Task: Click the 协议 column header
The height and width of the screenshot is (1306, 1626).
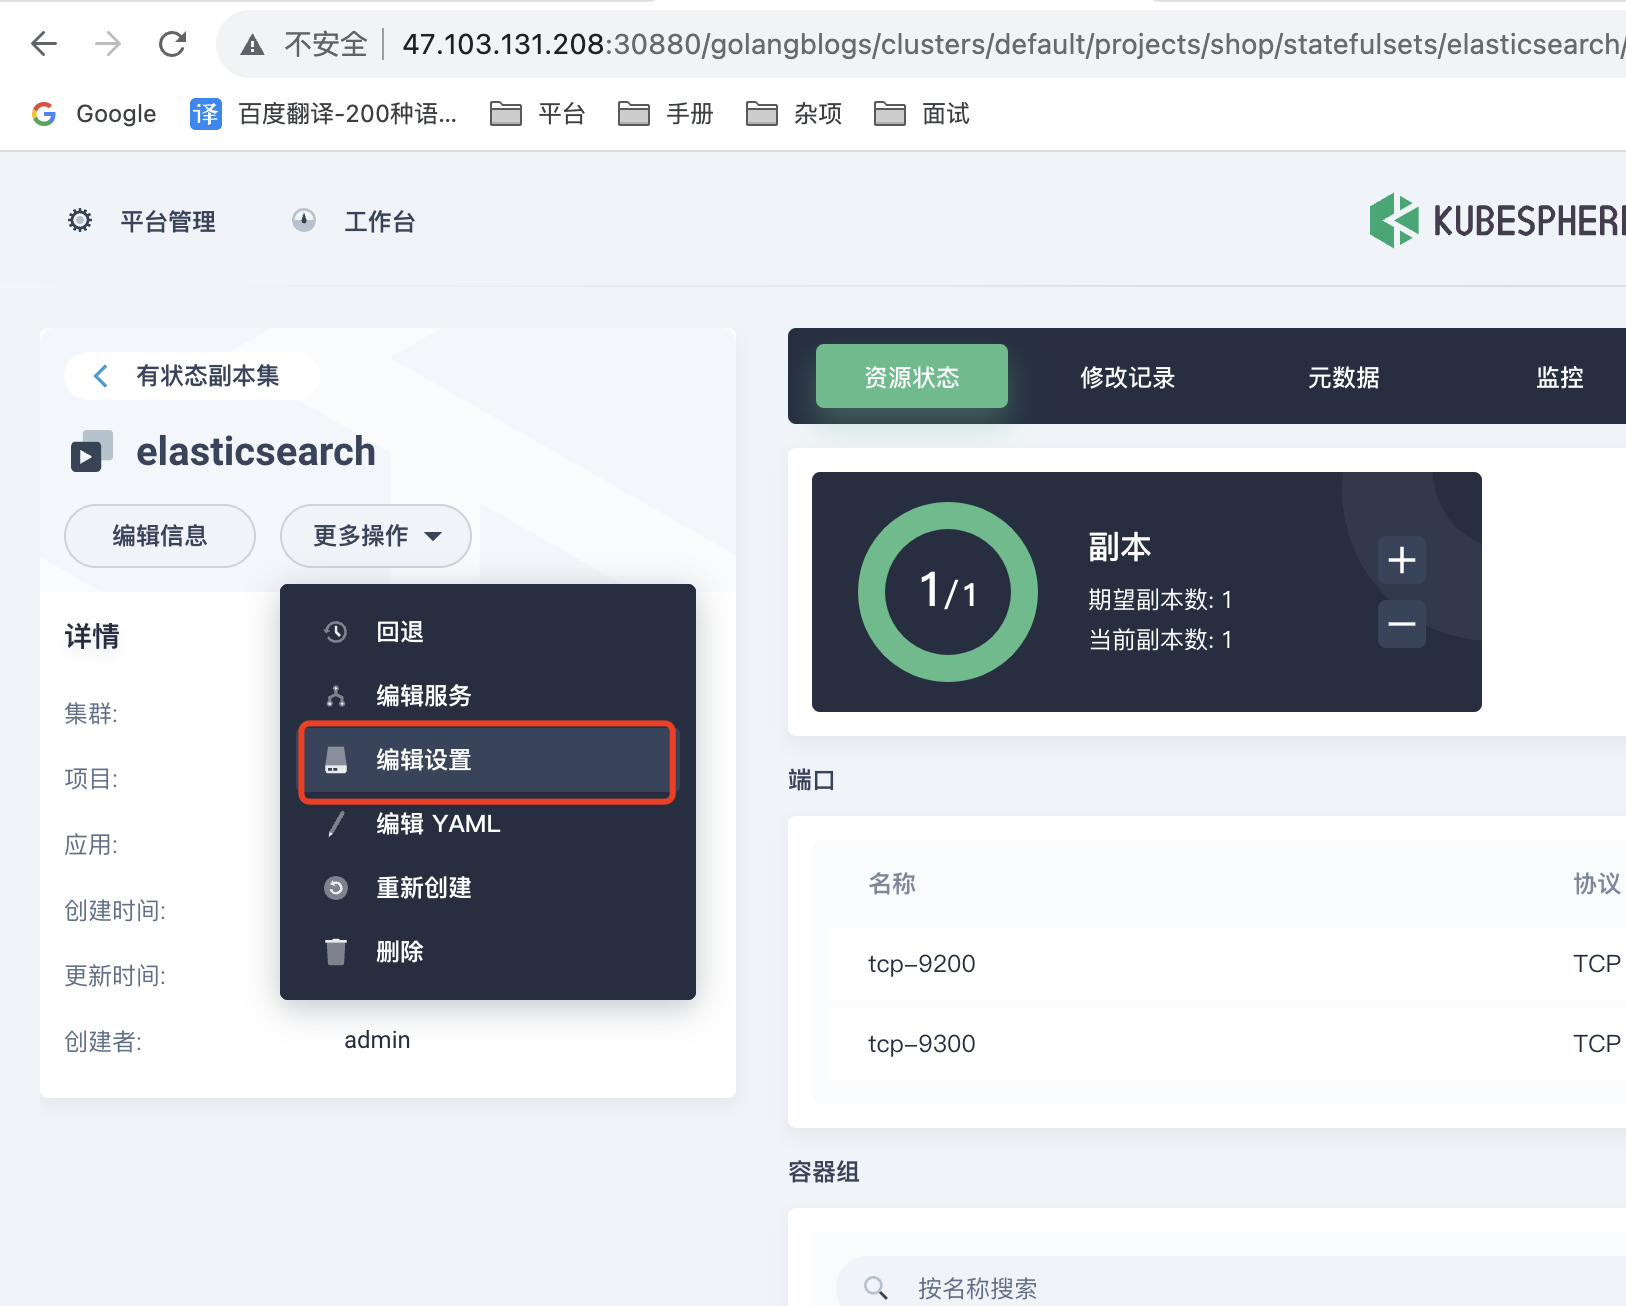Action: coord(1597,884)
